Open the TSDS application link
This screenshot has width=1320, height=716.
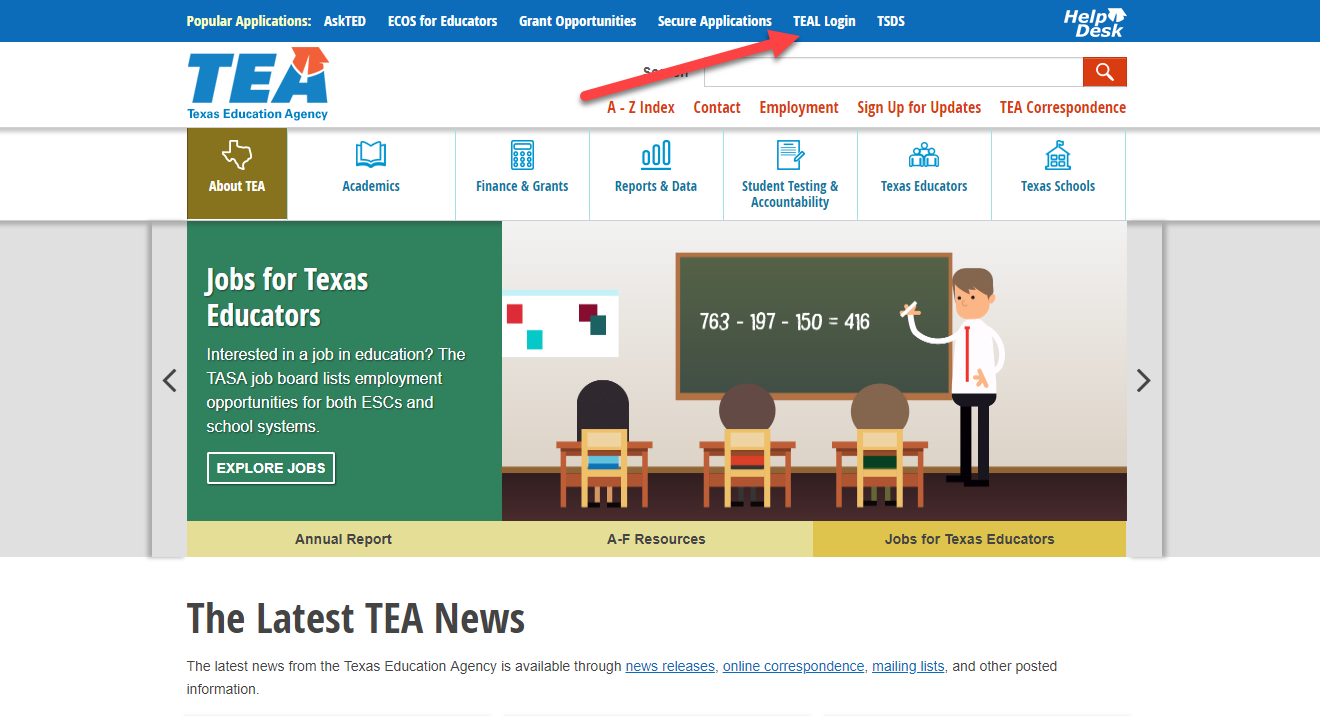890,20
